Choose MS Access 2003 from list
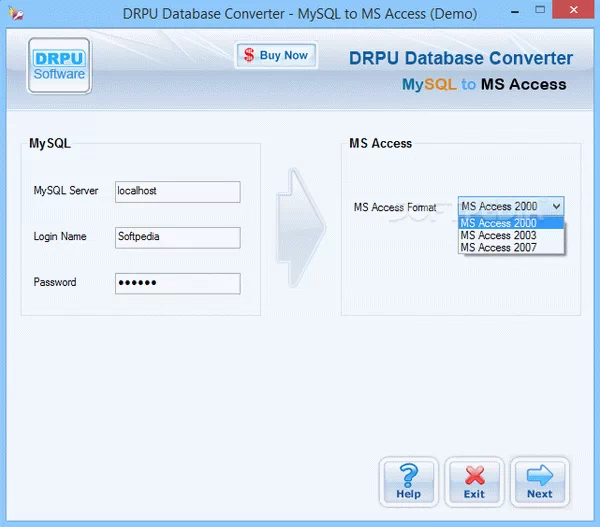Viewport: 600px width, 527px height. (511, 235)
